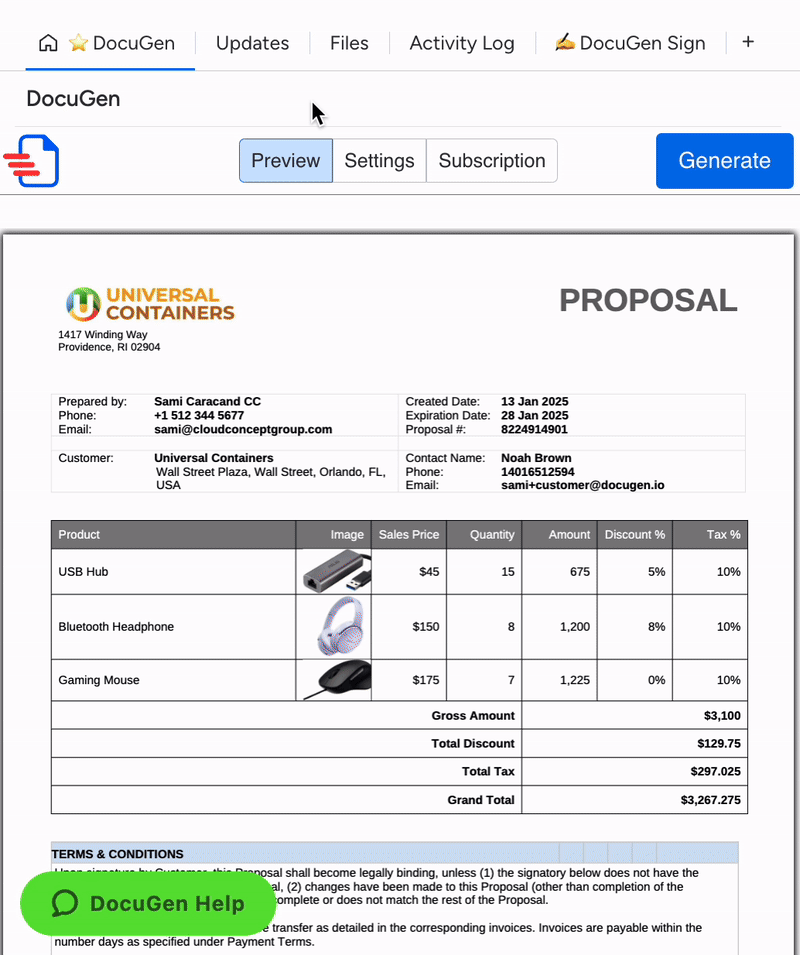Click the chat bubble icon in DocuGen Help
This screenshot has width=800, height=955.
pos(65,903)
